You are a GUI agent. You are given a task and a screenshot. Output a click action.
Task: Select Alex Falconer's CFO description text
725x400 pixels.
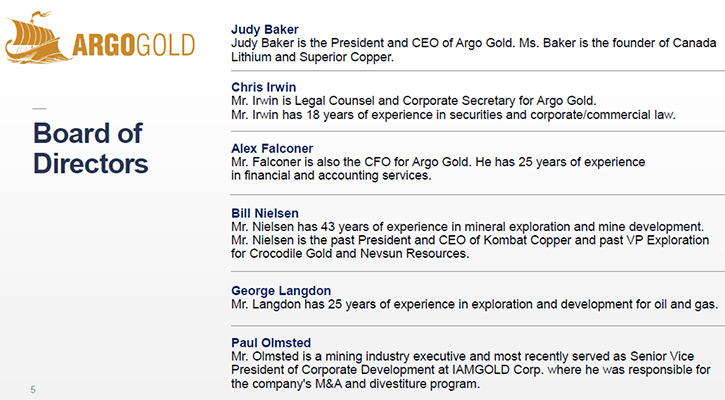[x=438, y=169]
